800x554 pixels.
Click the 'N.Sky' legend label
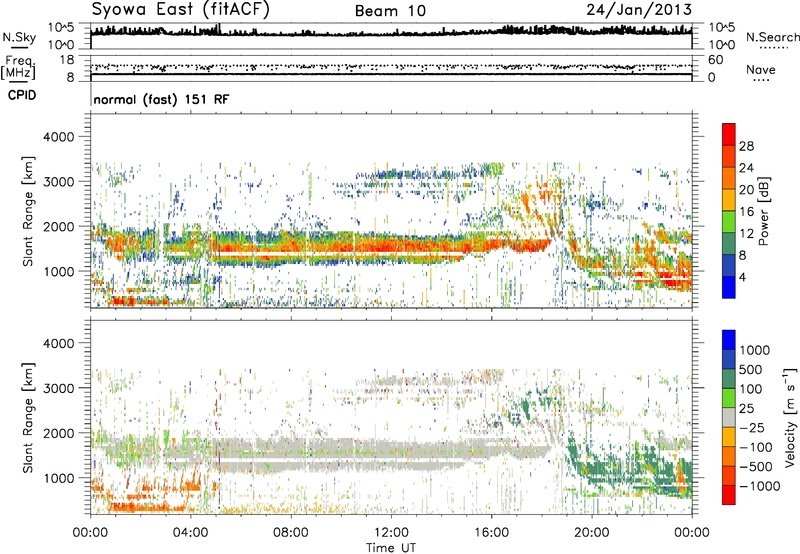pyautogui.click(x=19, y=37)
